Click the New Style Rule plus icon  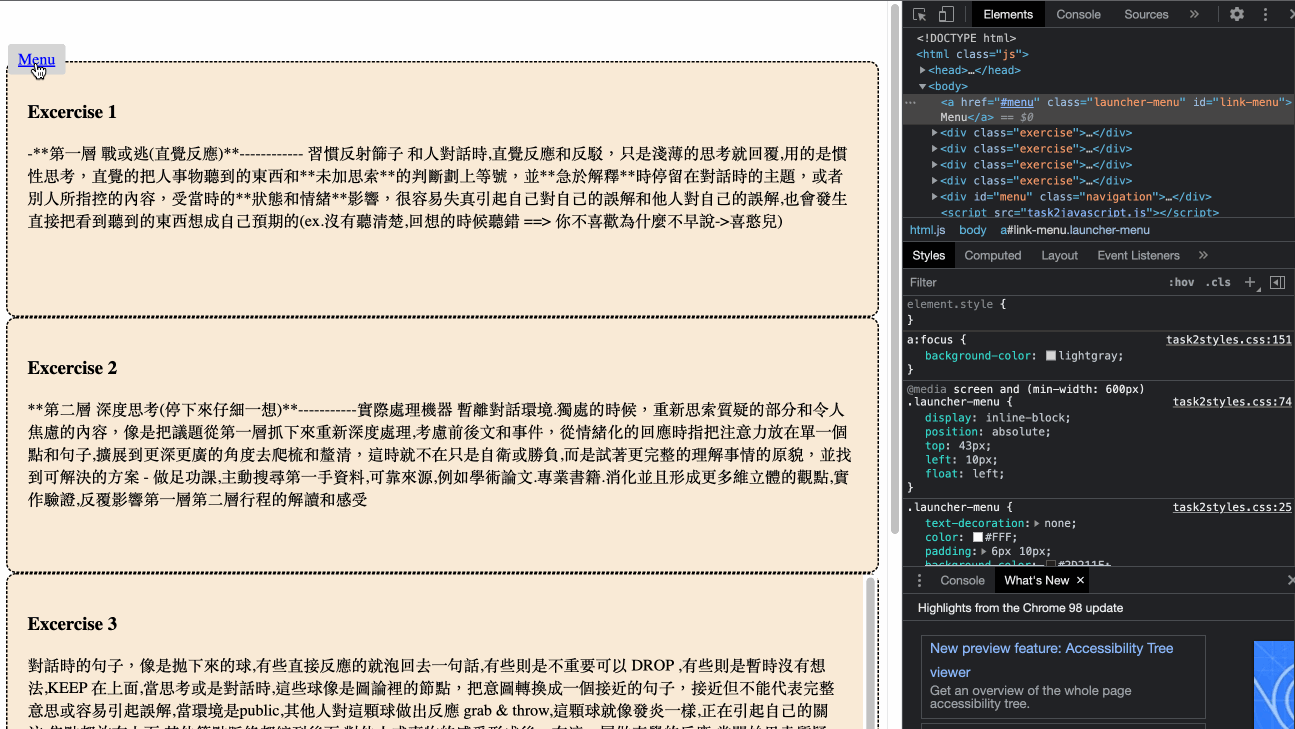click(x=1250, y=283)
